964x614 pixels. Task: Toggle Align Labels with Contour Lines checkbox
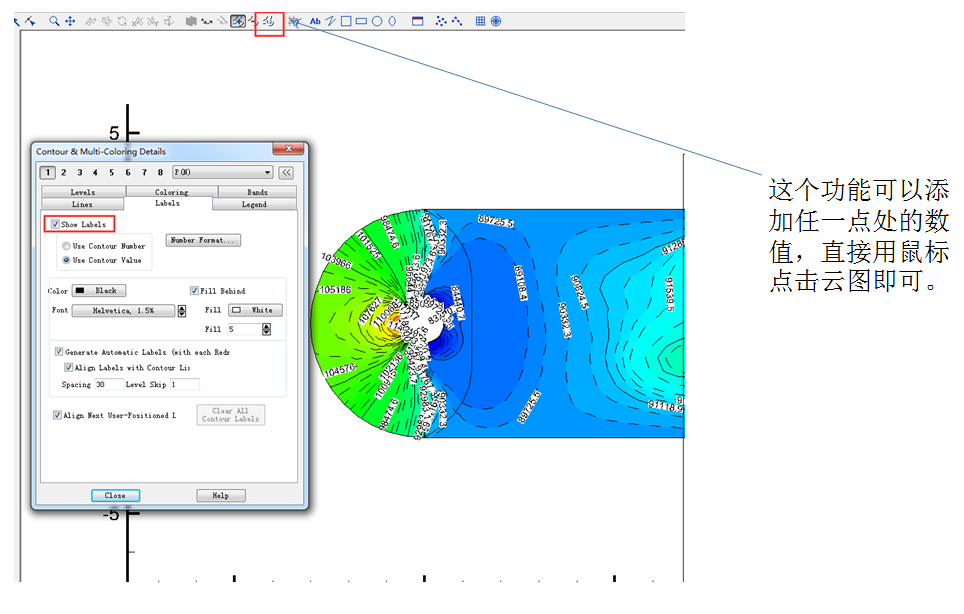click(x=69, y=367)
